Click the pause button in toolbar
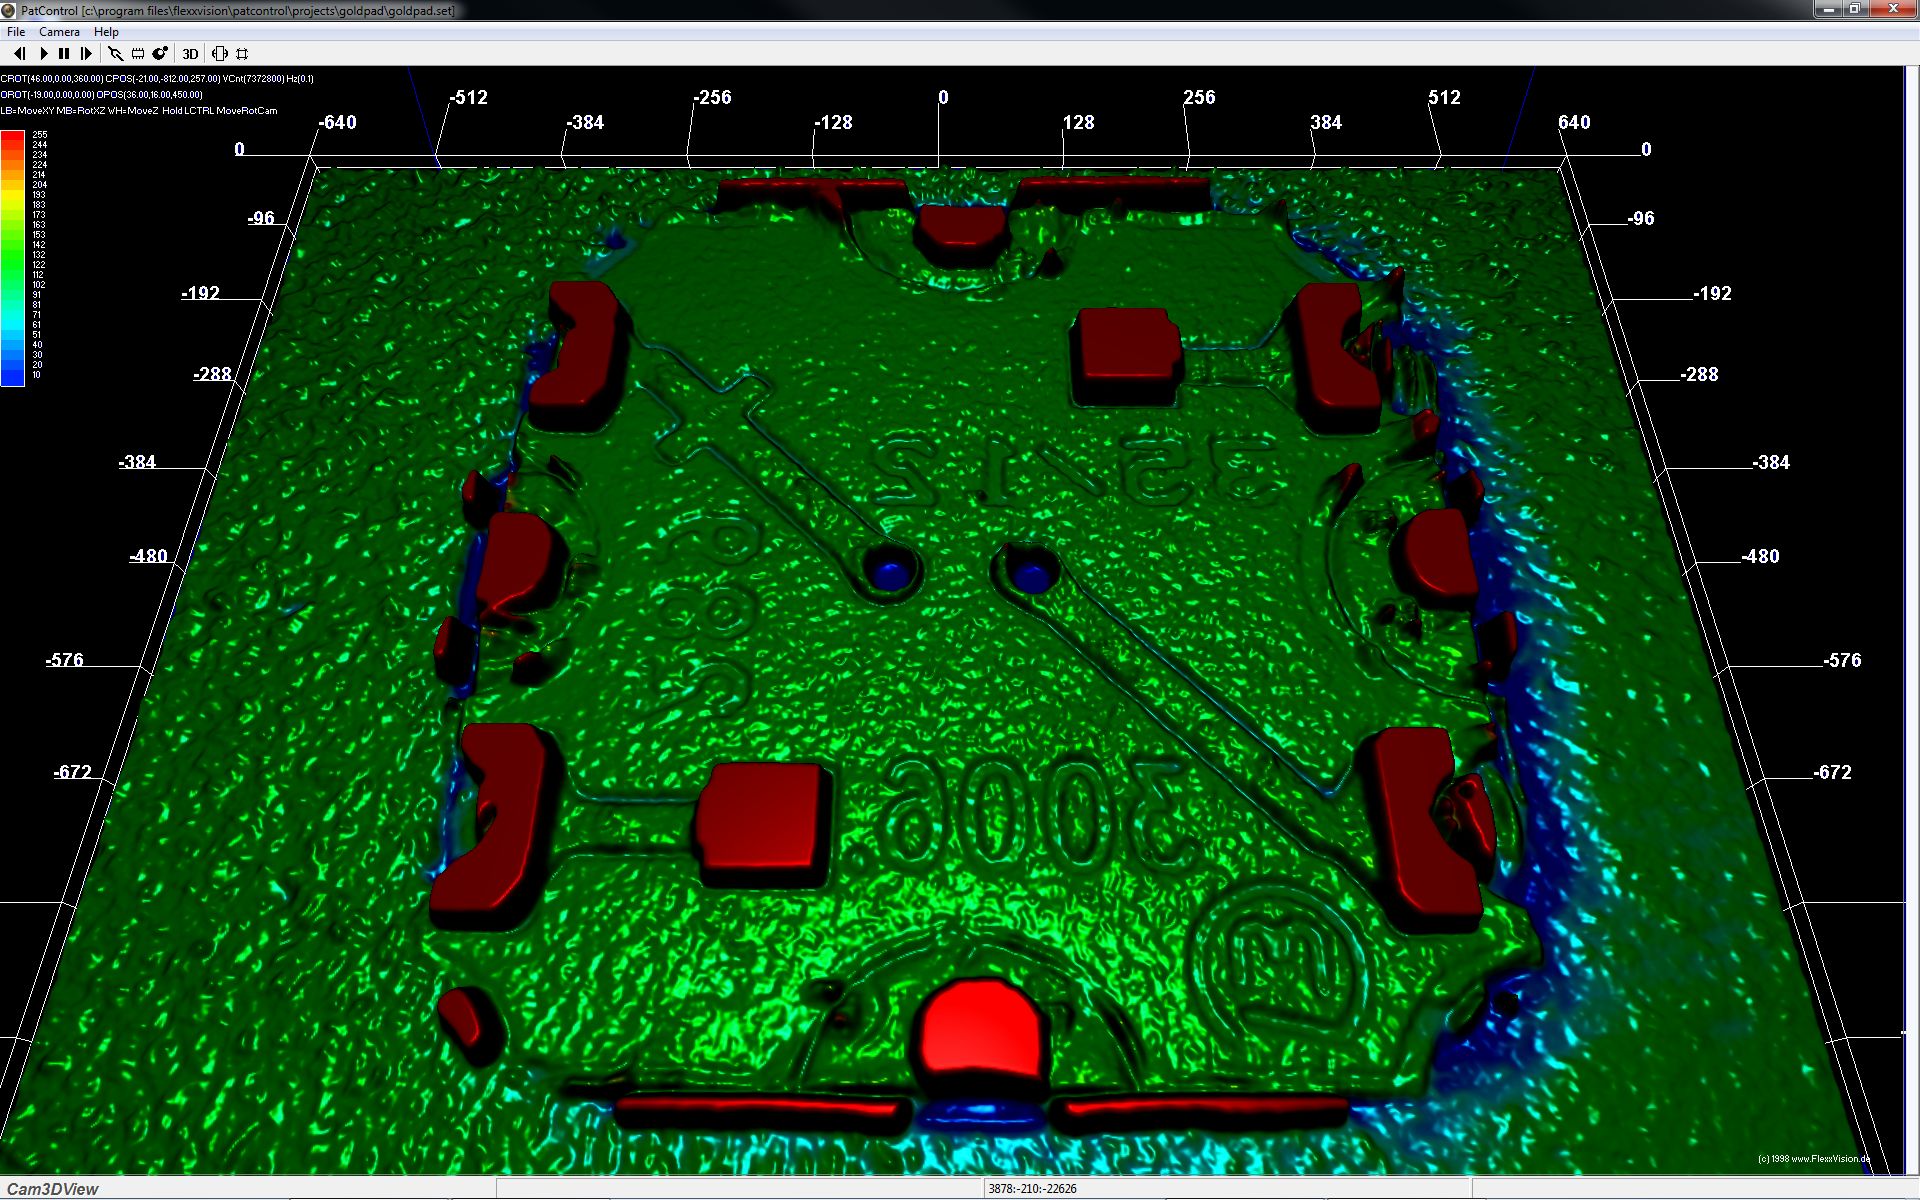 (64, 54)
